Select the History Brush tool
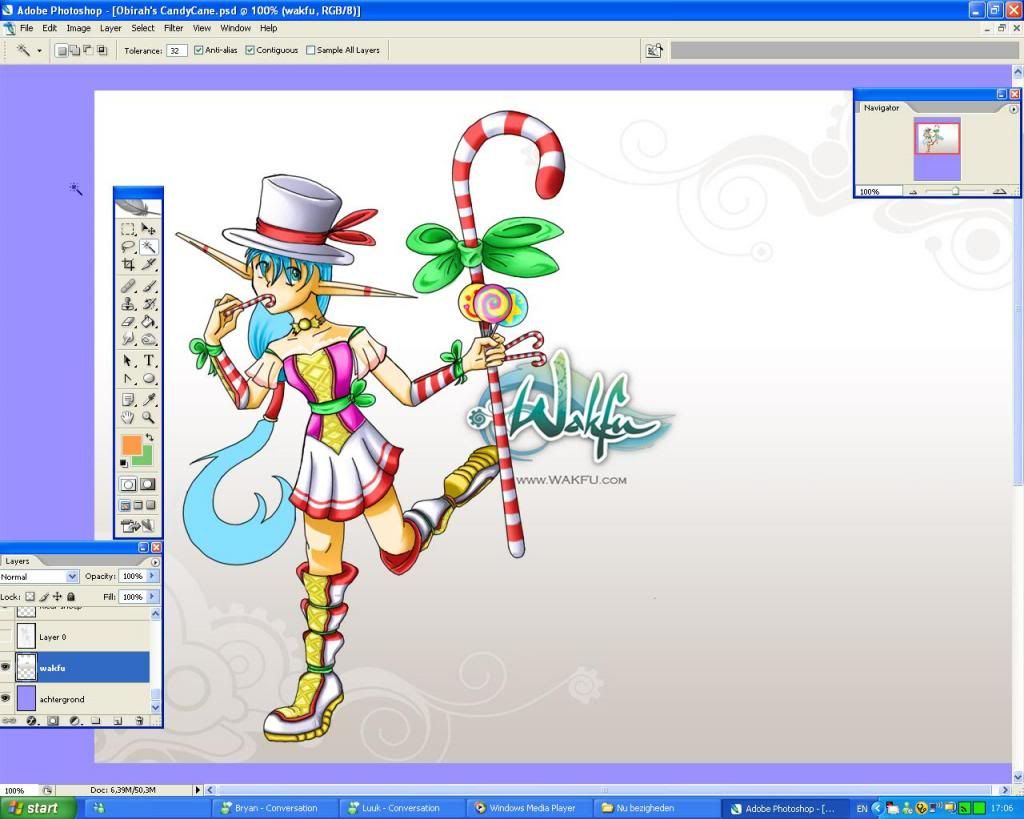Image resolution: width=1024 pixels, height=819 pixels. (x=149, y=304)
